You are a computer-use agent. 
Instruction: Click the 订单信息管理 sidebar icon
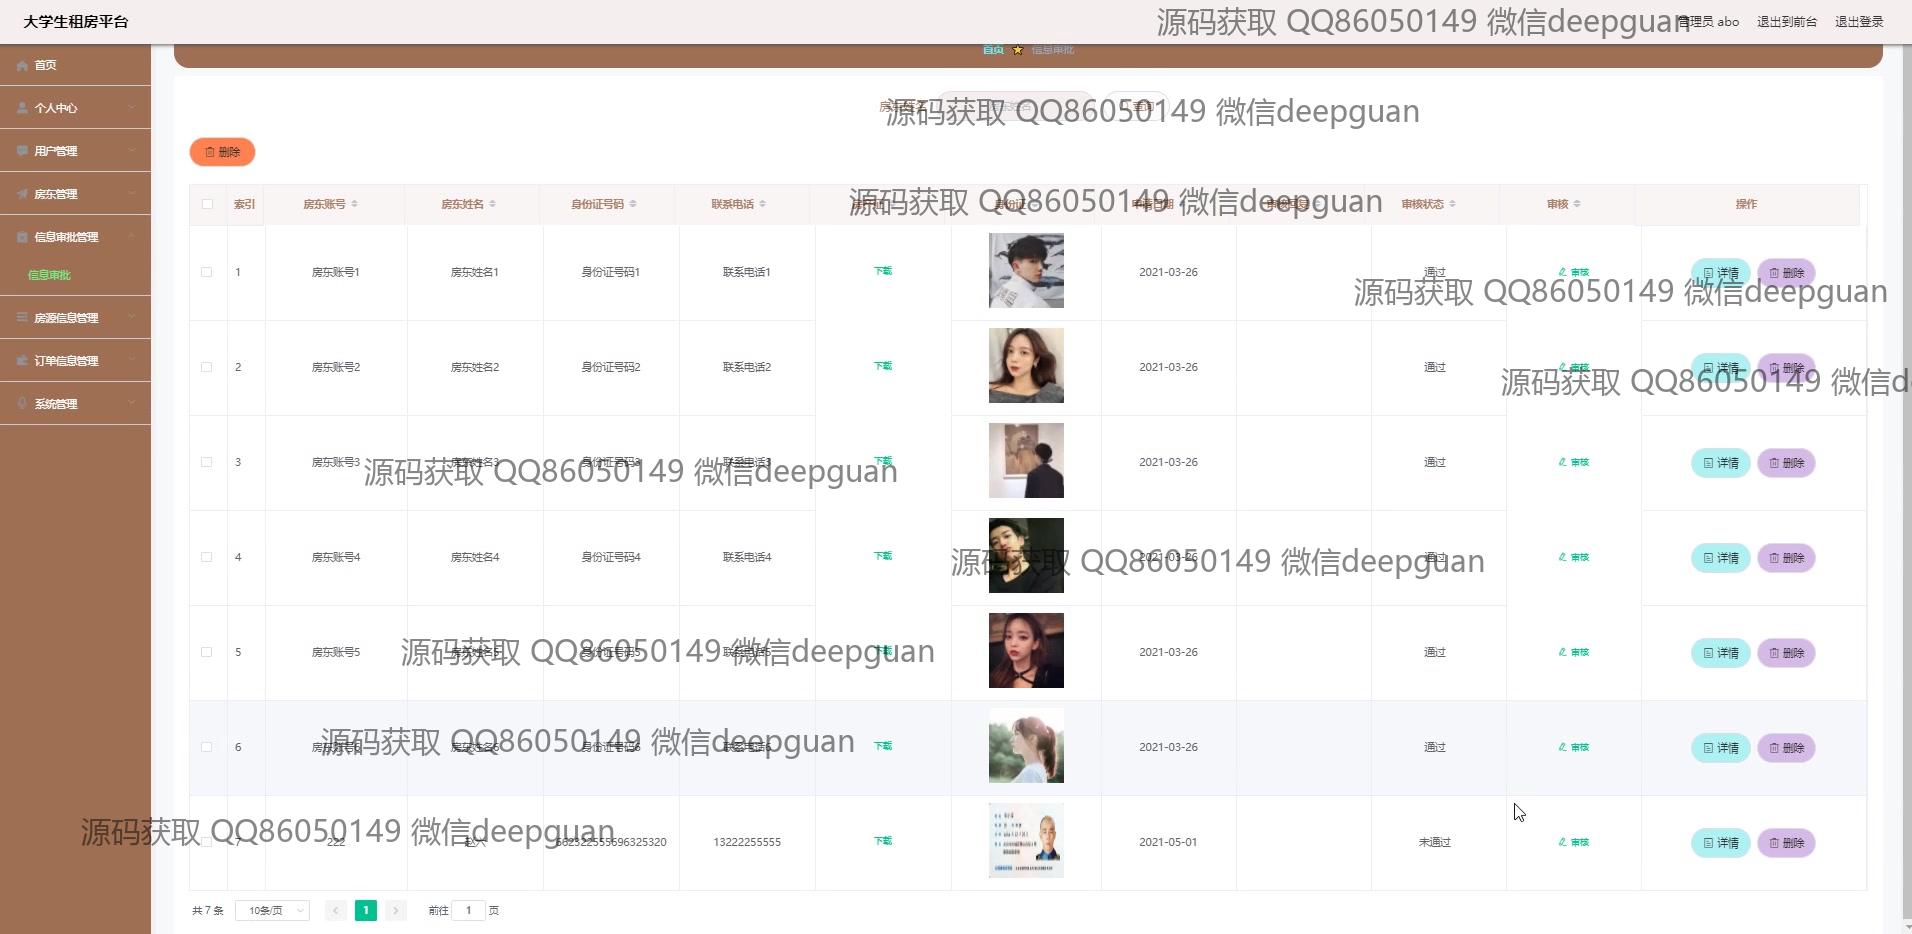[x=22, y=361]
